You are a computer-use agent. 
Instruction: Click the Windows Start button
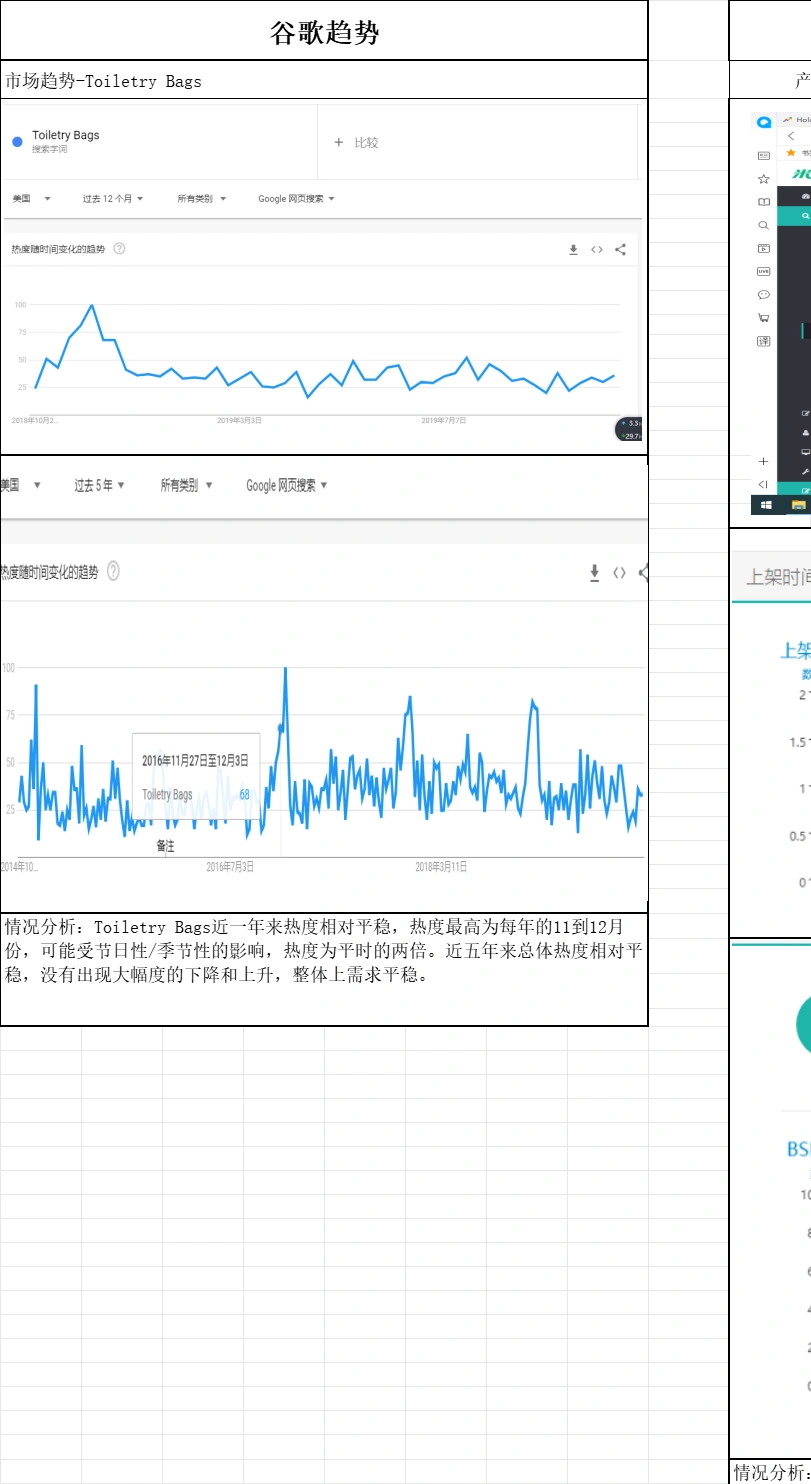coord(766,505)
